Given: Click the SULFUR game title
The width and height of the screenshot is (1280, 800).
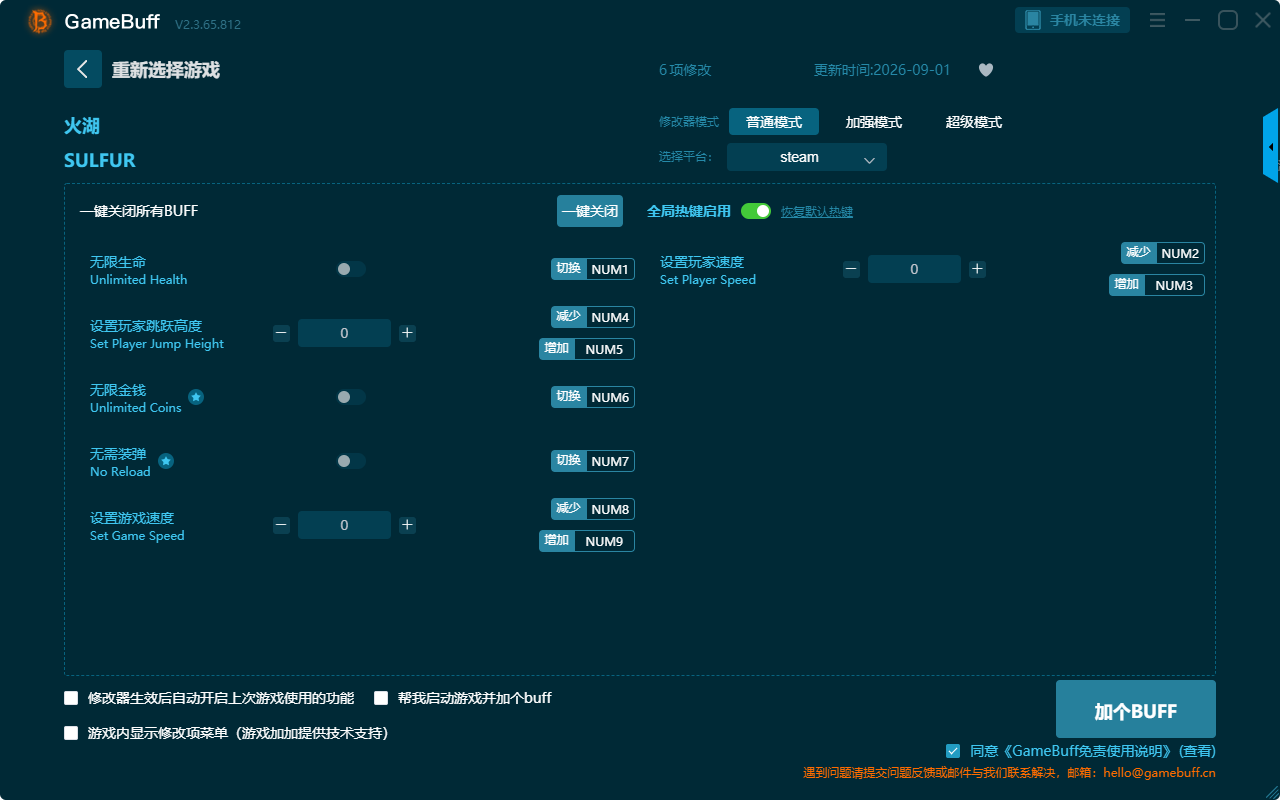Looking at the screenshot, I should 100,160.
